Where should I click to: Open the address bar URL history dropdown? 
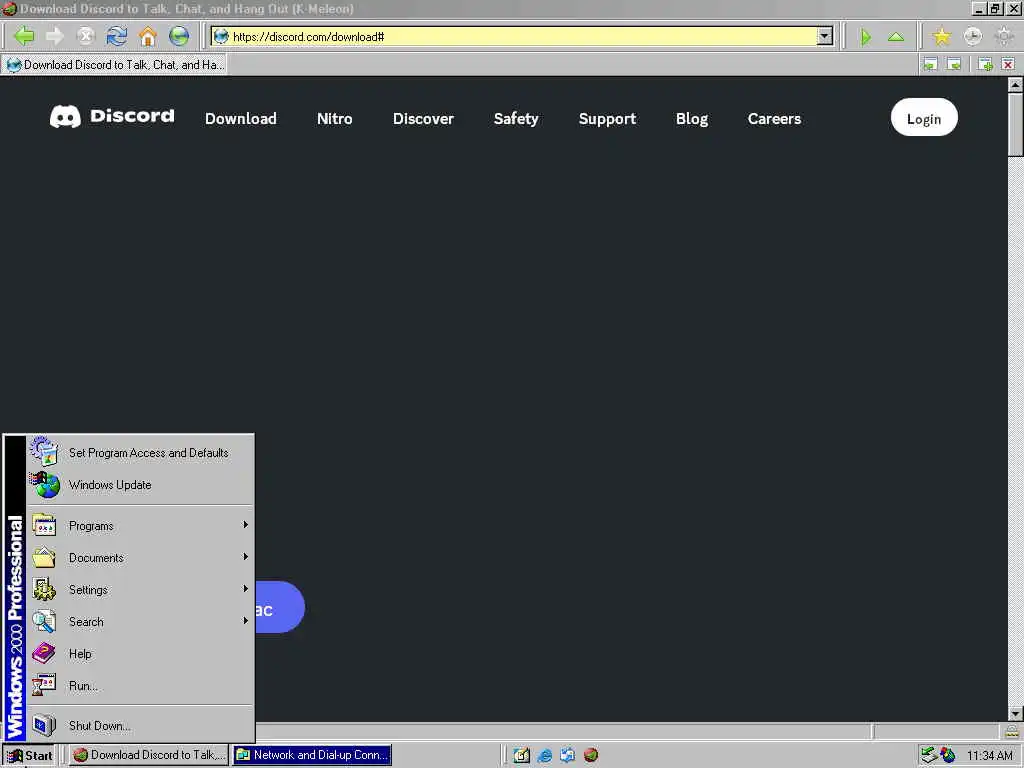pos(825,37)
